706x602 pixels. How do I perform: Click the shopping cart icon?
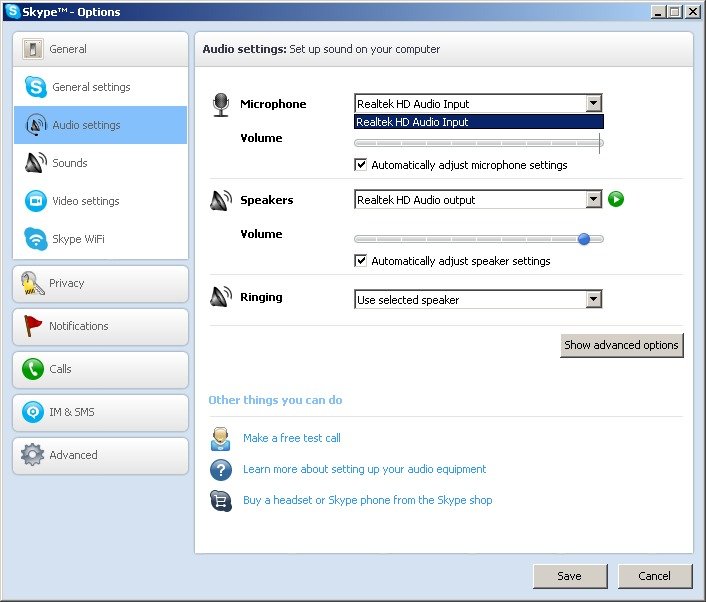tap(221, 501)
